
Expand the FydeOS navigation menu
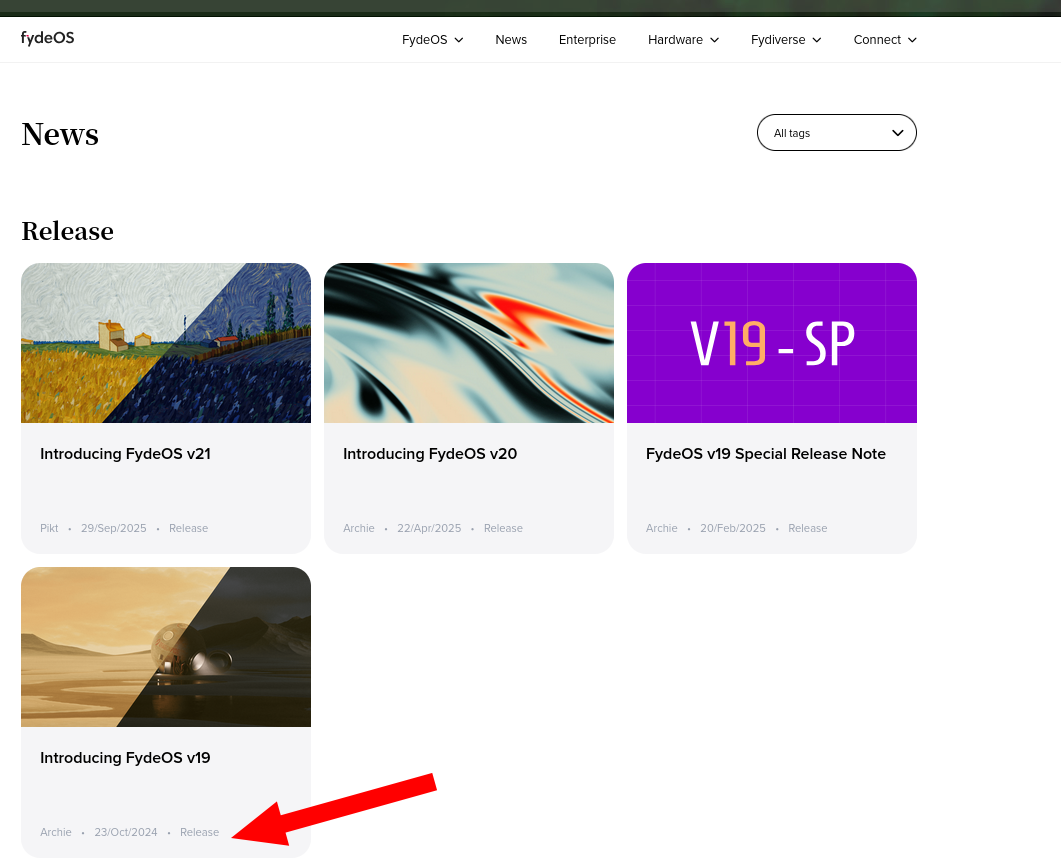coord(432,40)
